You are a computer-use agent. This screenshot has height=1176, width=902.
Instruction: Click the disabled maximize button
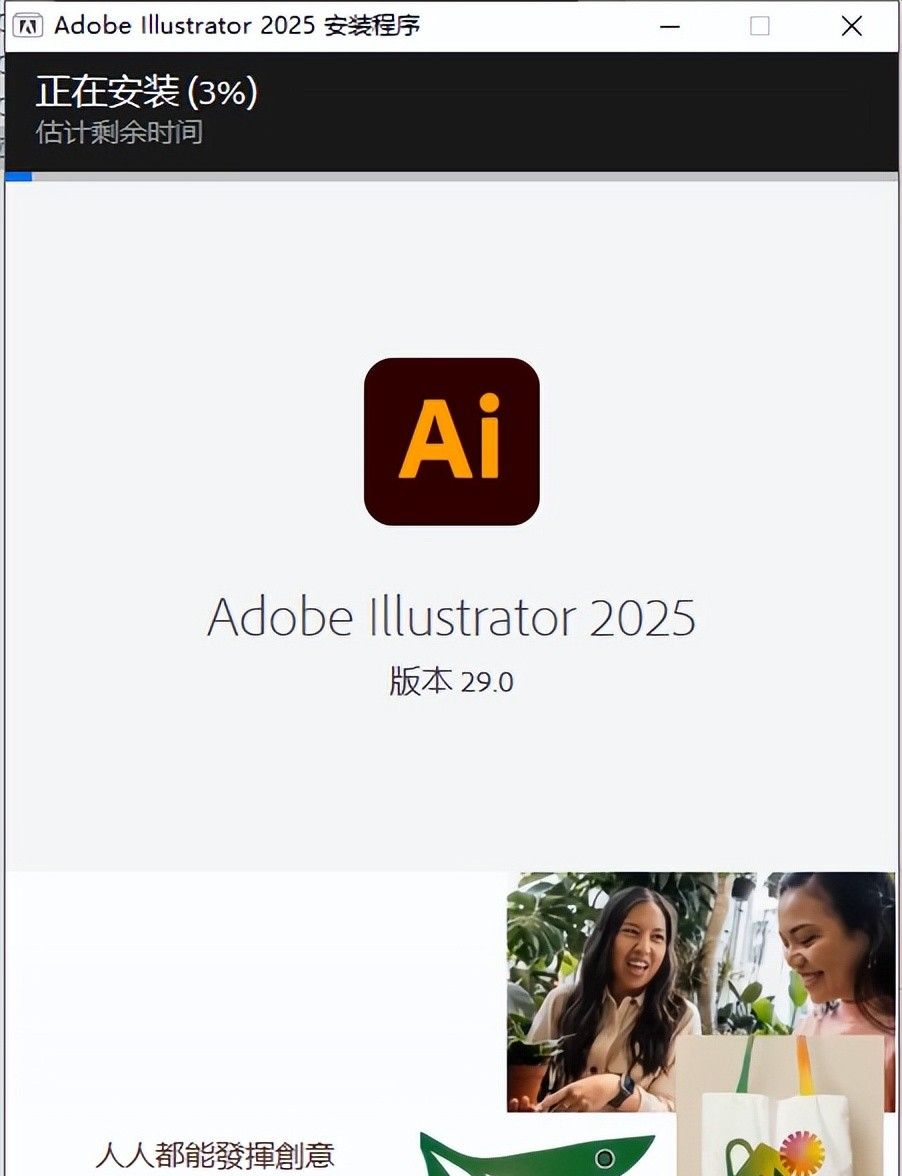tap(760, 26)
